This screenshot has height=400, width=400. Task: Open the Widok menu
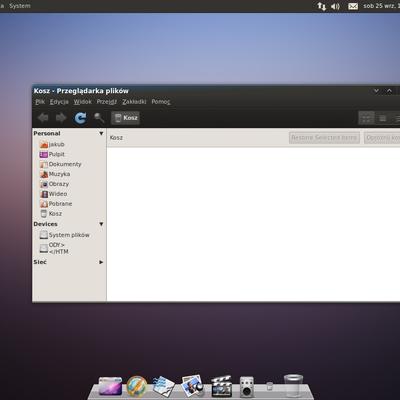pyautogui.click(x=83, y=102)
